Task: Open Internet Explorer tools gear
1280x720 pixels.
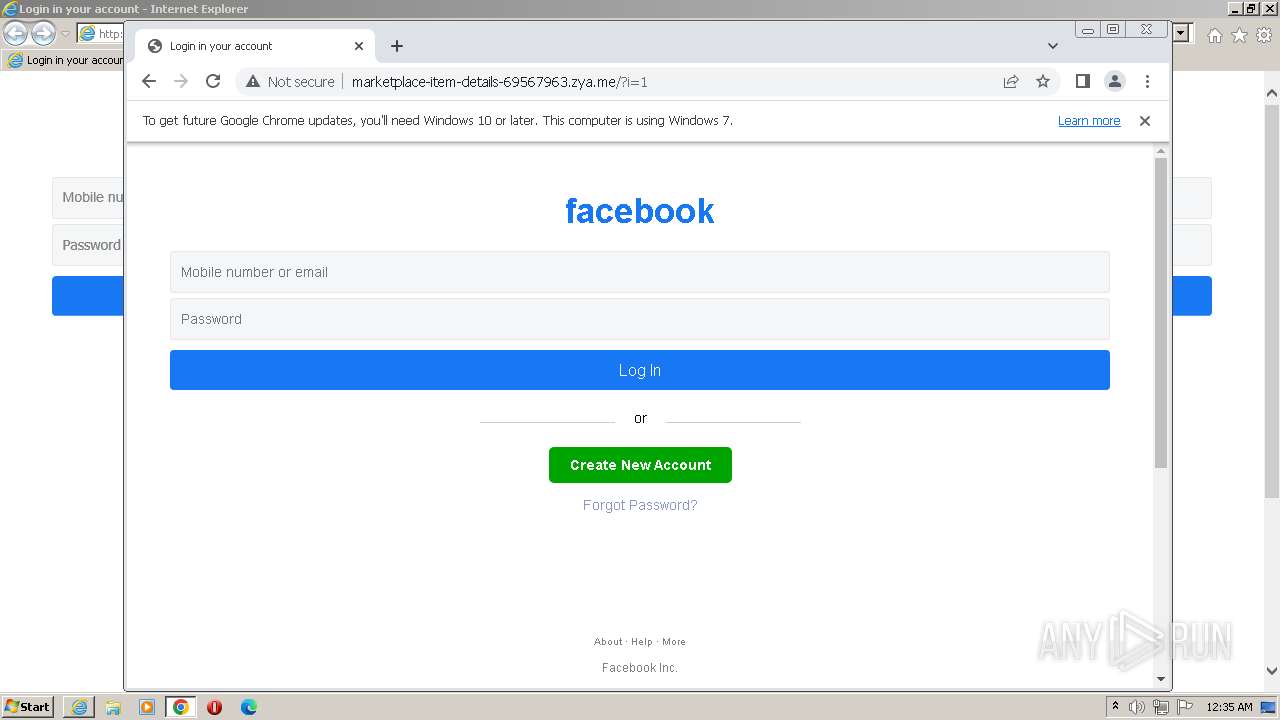Action: 1264,35
